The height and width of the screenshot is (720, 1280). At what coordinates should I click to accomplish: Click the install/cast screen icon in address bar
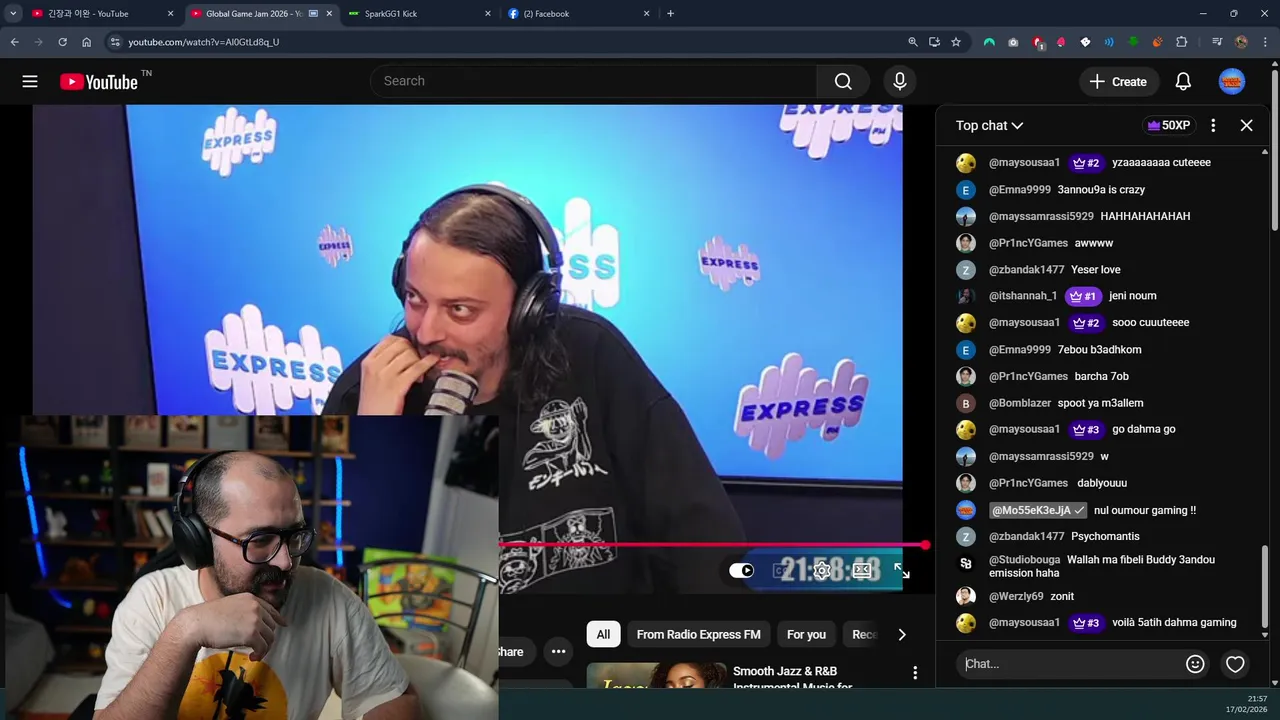(934, 42)
